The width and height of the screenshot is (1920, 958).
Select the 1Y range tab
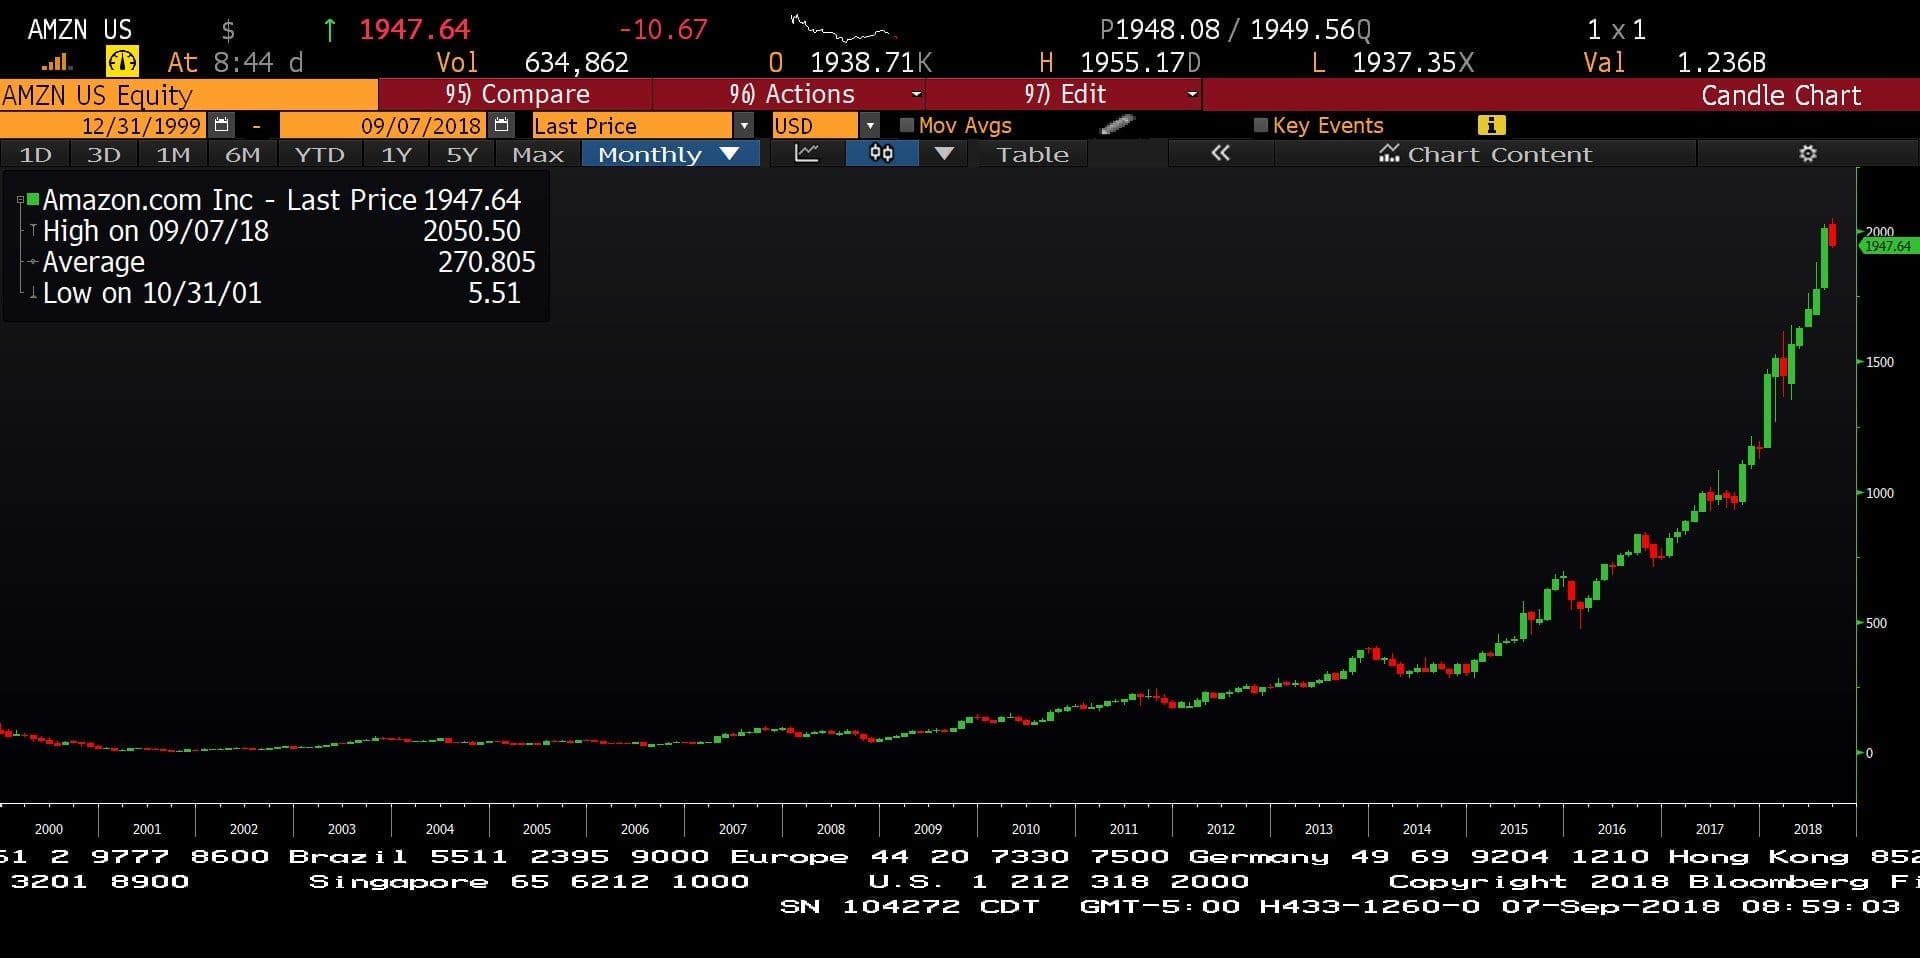coord(396,154)
